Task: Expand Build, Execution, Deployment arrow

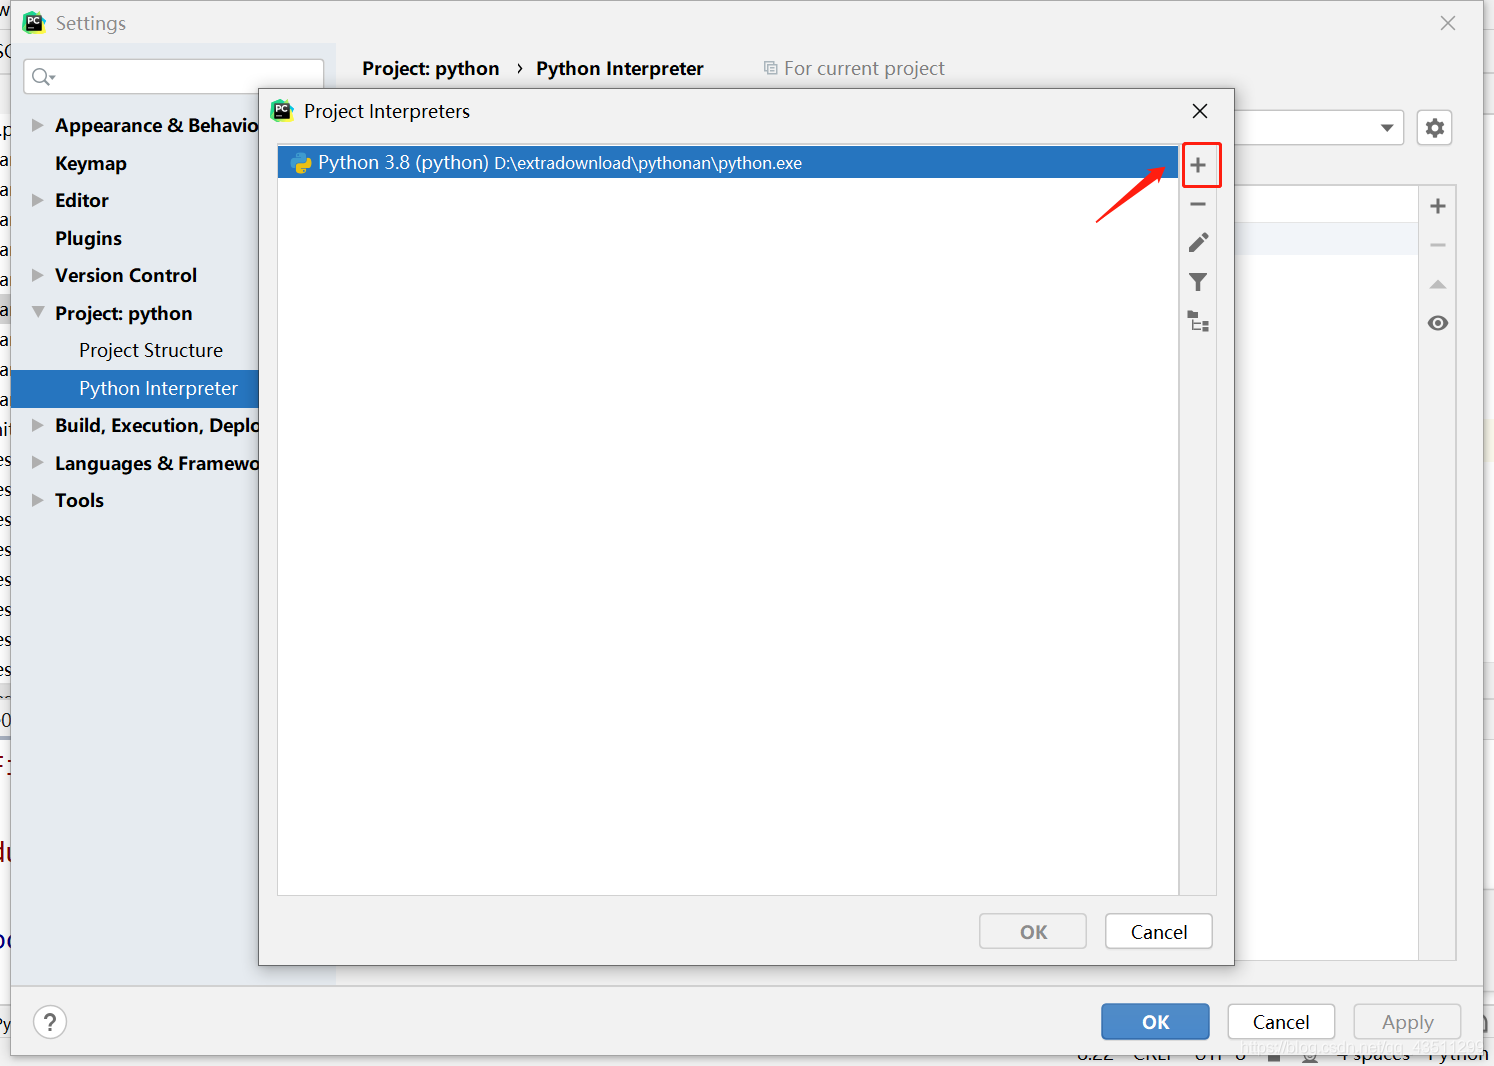Action: (37, 425)
